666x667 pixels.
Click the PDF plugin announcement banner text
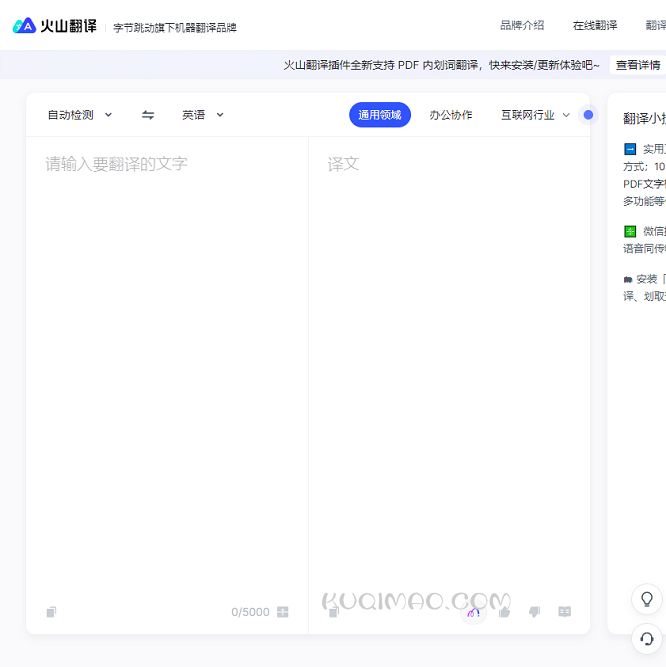pos(441,65)
